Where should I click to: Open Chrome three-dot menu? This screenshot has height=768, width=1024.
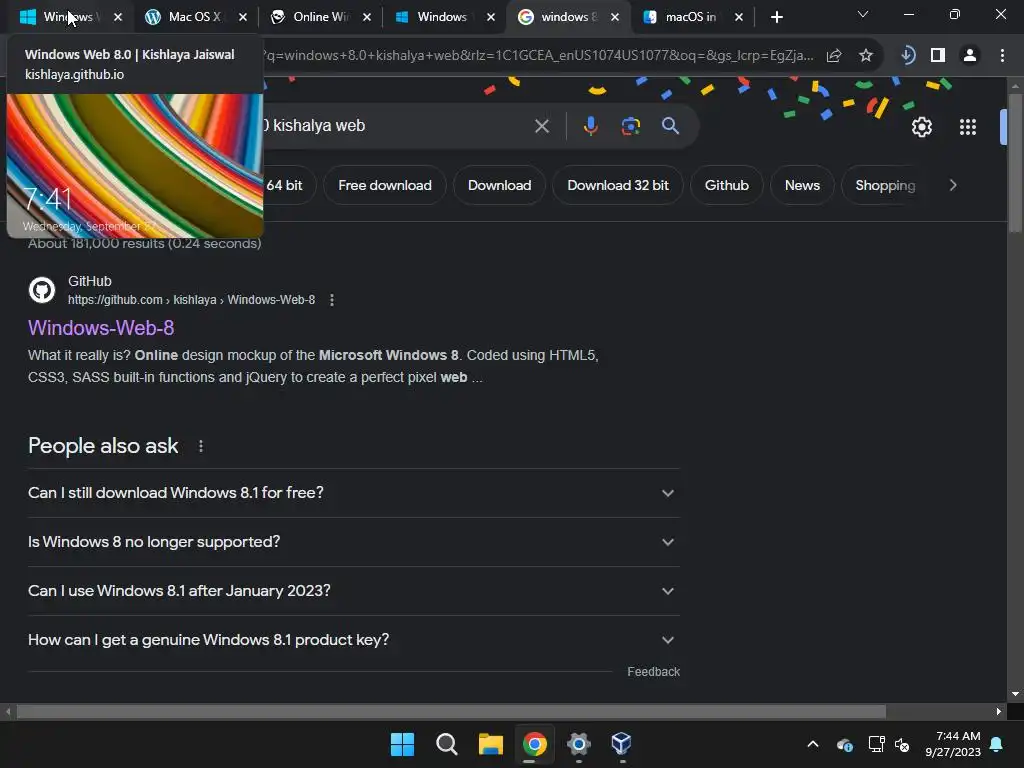pos(1002,56)
